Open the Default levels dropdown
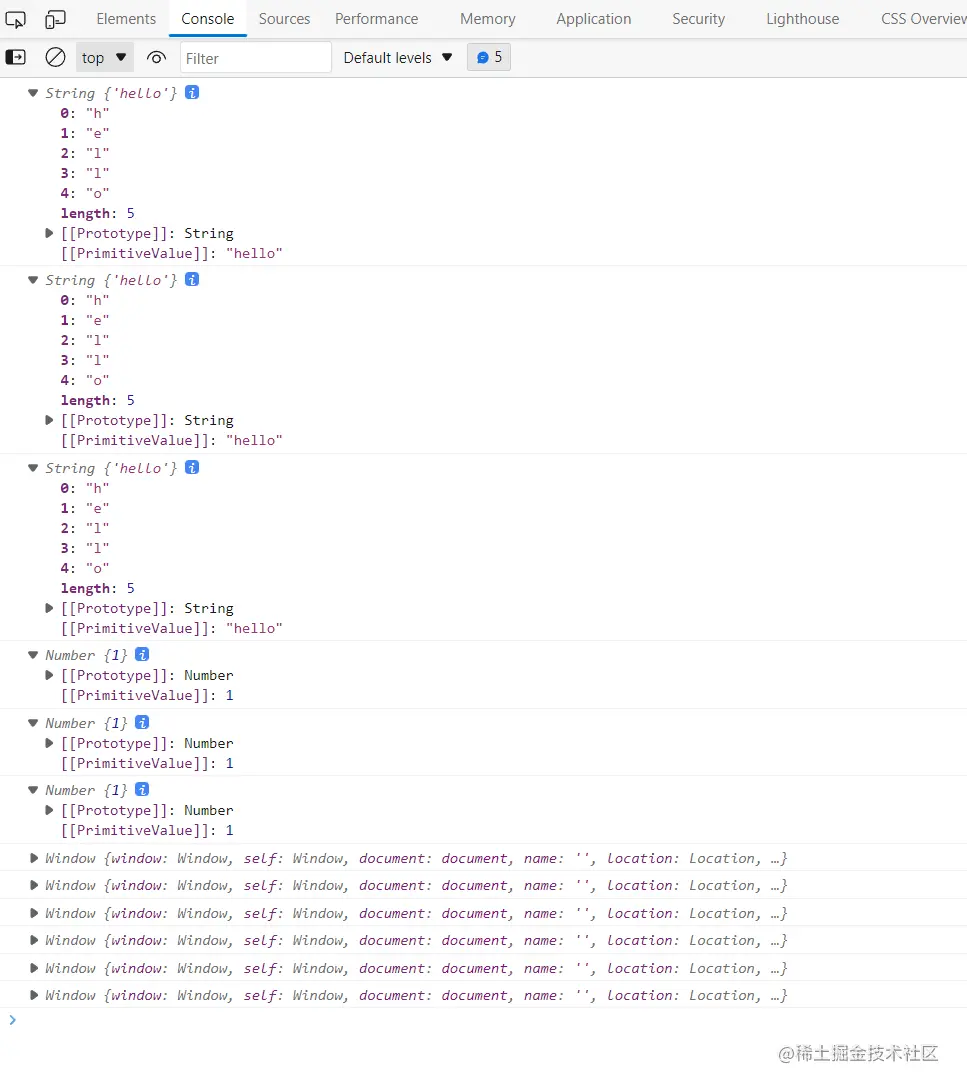Screen dimensions: 967x1092 click(x=398, y=58)
